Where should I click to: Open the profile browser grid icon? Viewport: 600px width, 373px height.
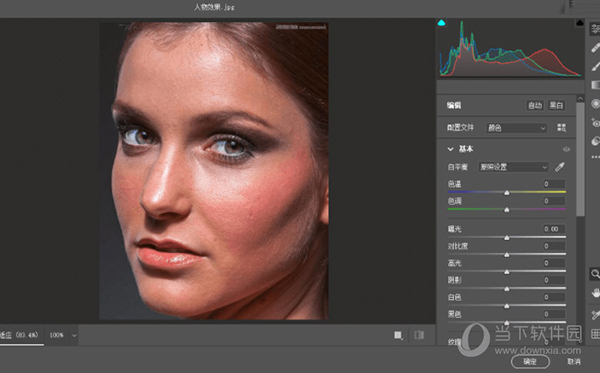[x=561, y=128]
